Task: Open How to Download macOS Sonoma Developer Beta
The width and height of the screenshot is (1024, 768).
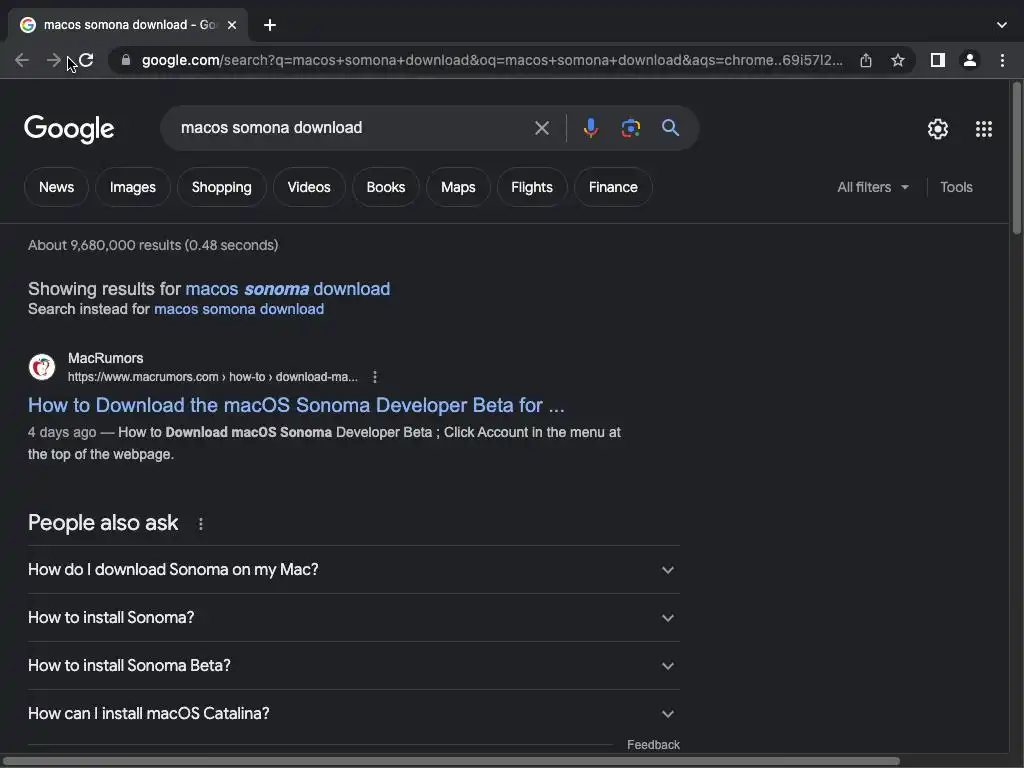Action: [x=296, y=405]
